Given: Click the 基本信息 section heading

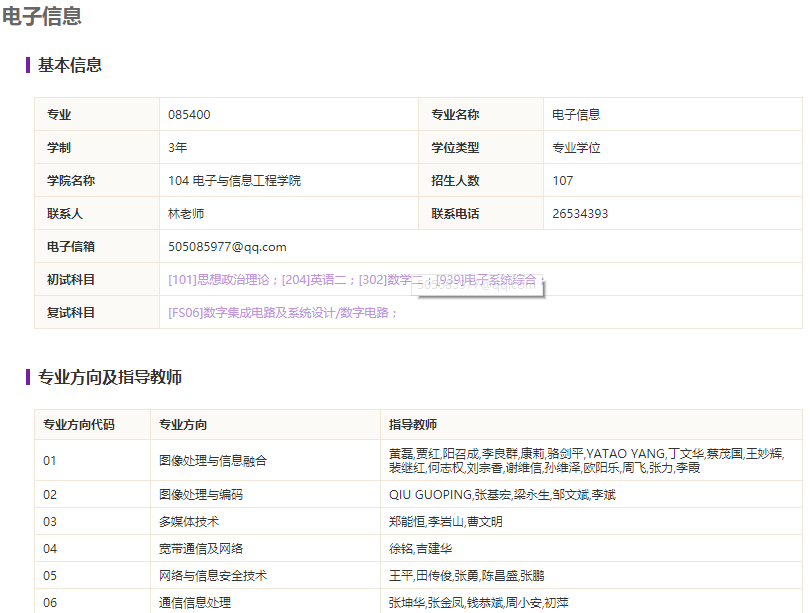Looking at the screenshot, I should tap(70, 65).
